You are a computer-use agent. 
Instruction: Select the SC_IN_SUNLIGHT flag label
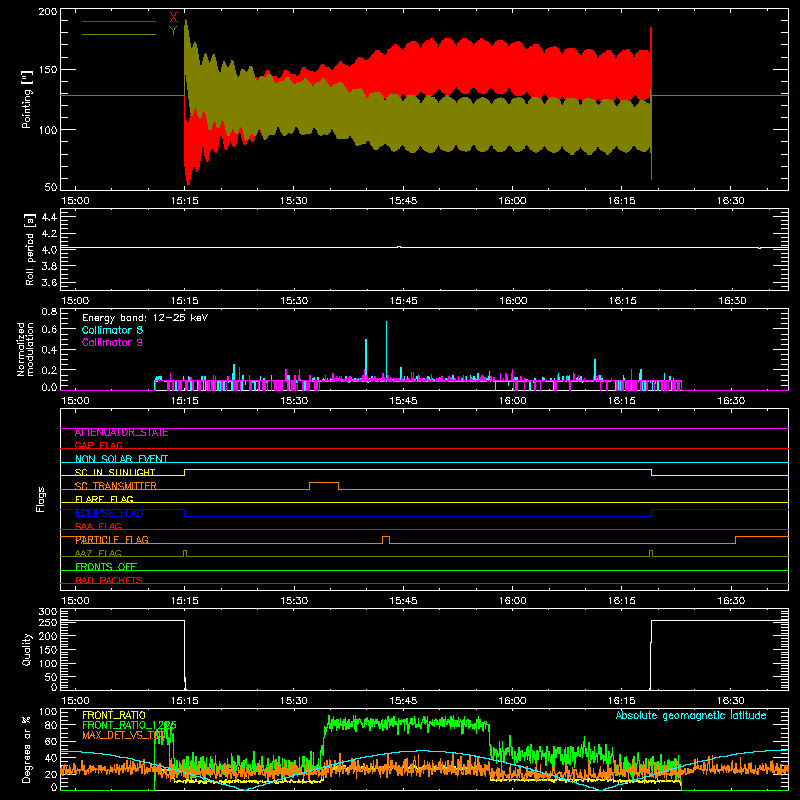pos(115,472)
